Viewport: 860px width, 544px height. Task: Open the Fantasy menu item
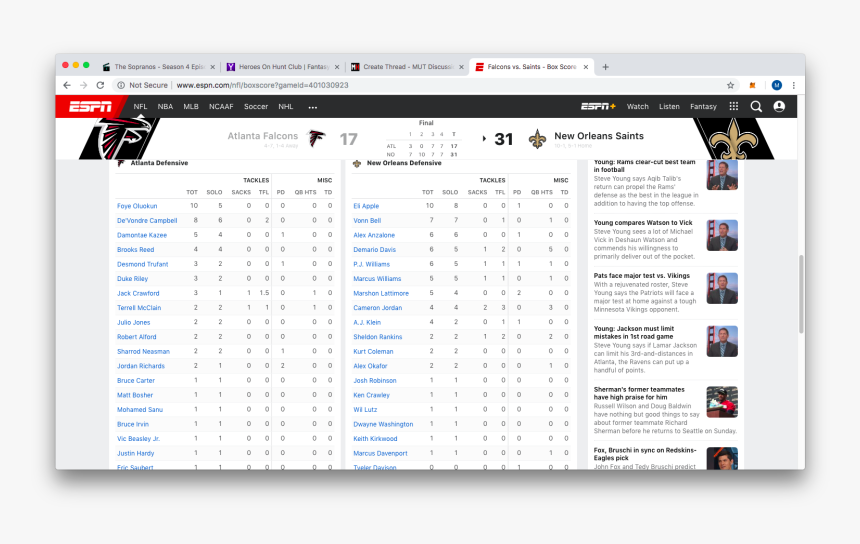click(703, 106)
